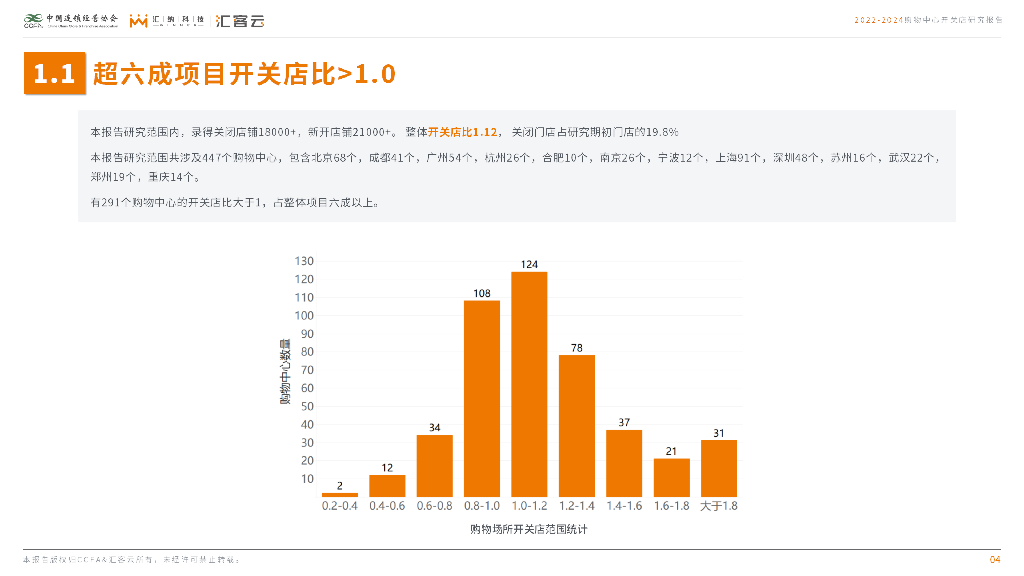Click the 1.6-1.8 bar in the chart
The width and height of the screenshot is (1024, 576).
coord(672,478)
